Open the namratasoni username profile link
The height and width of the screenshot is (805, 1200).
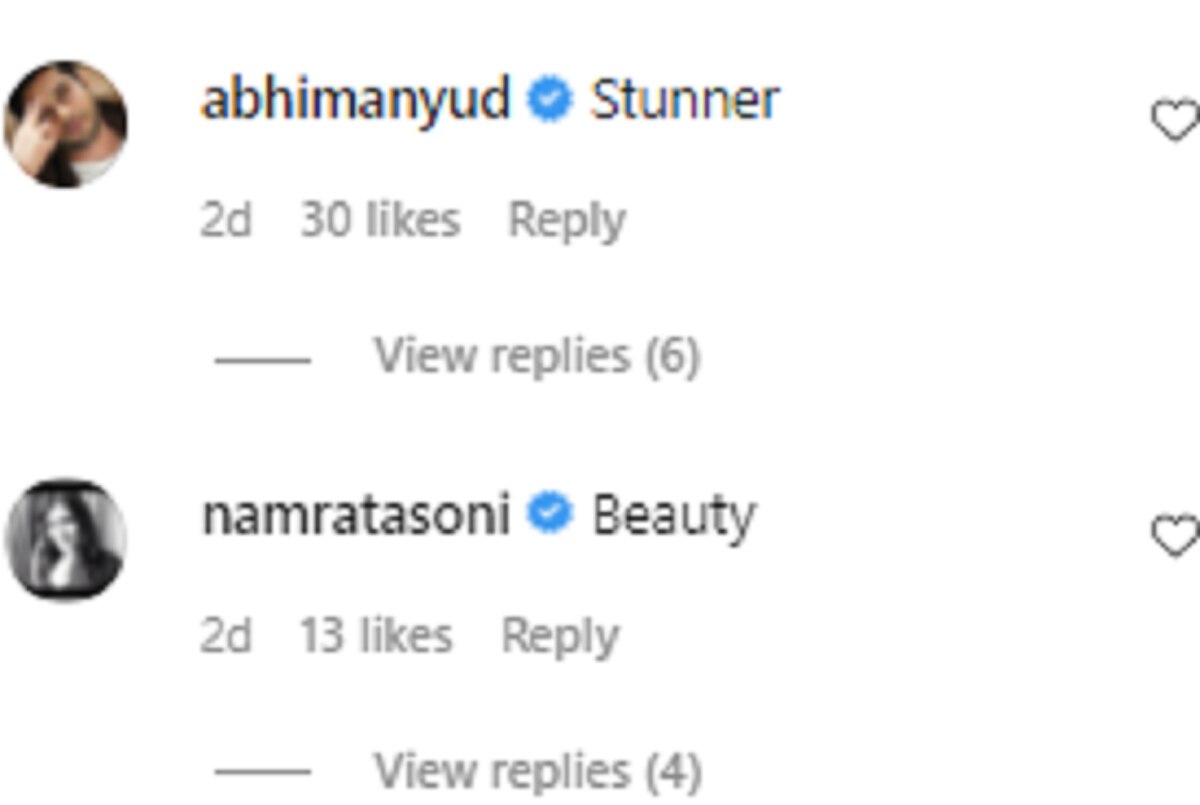coord(356,516)
